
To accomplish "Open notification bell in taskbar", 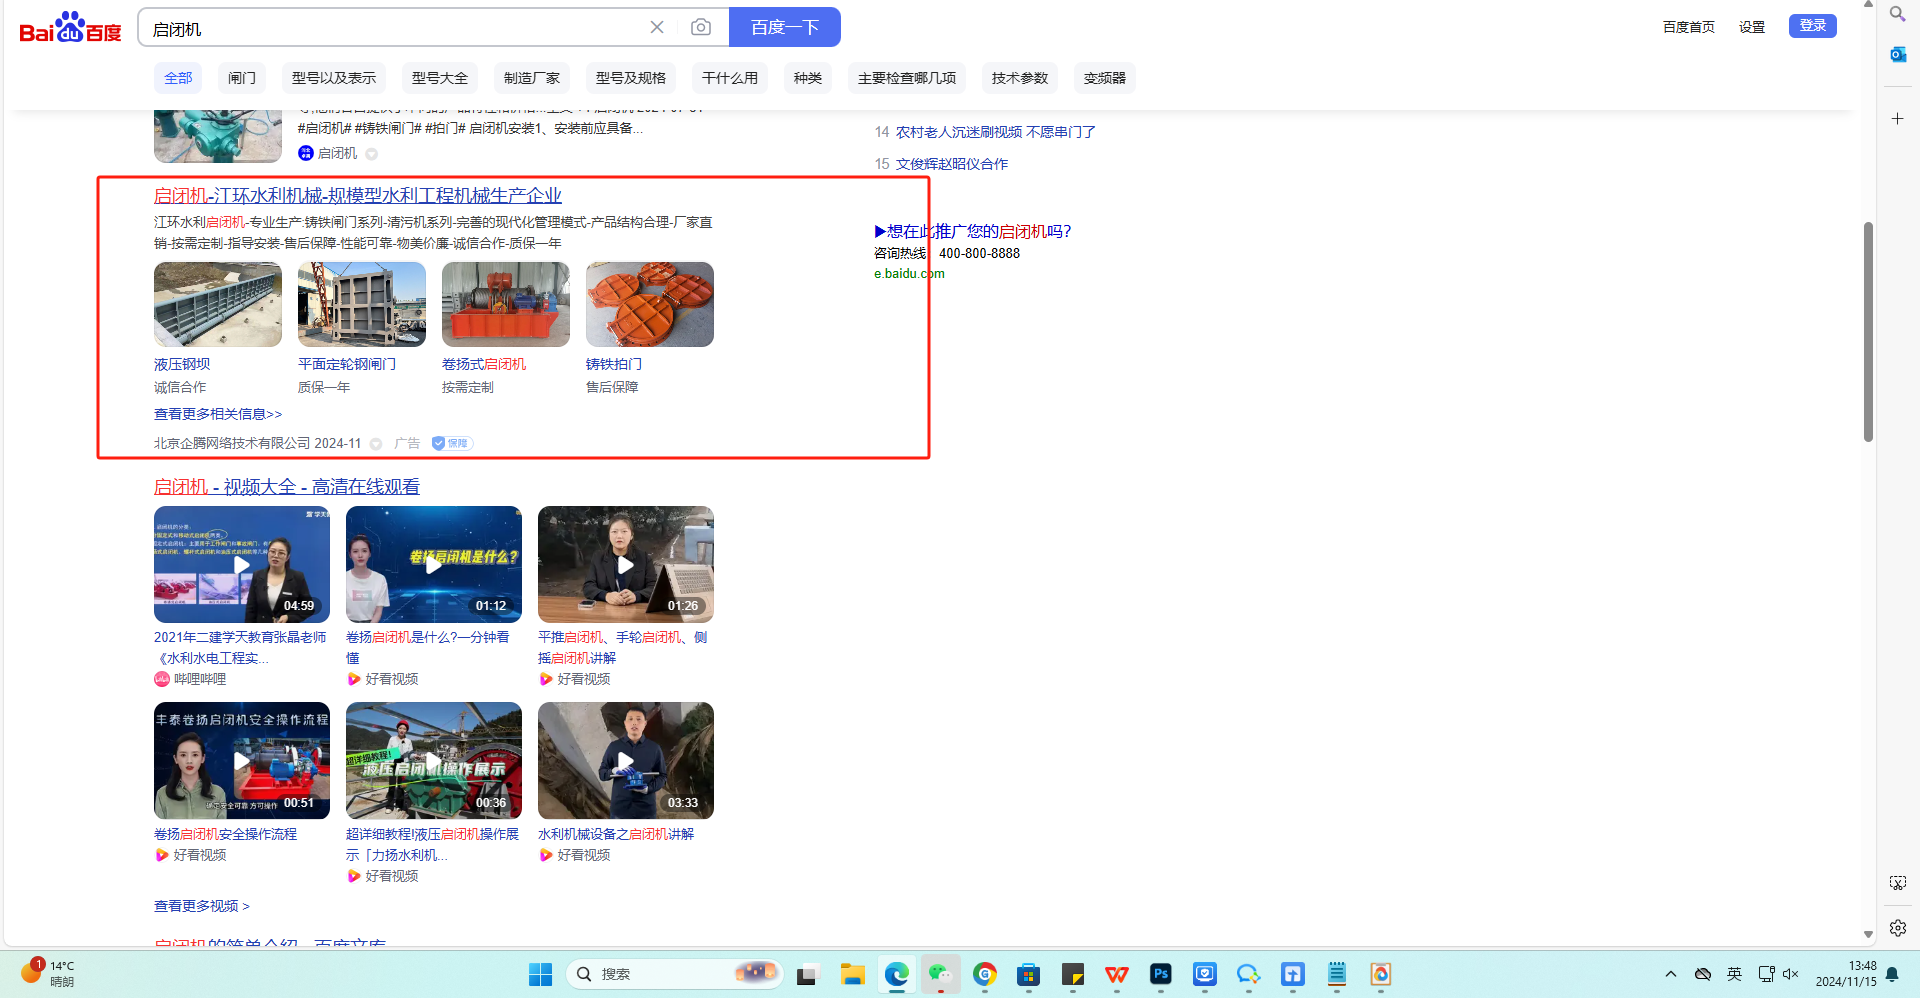I will (1892, 974).
